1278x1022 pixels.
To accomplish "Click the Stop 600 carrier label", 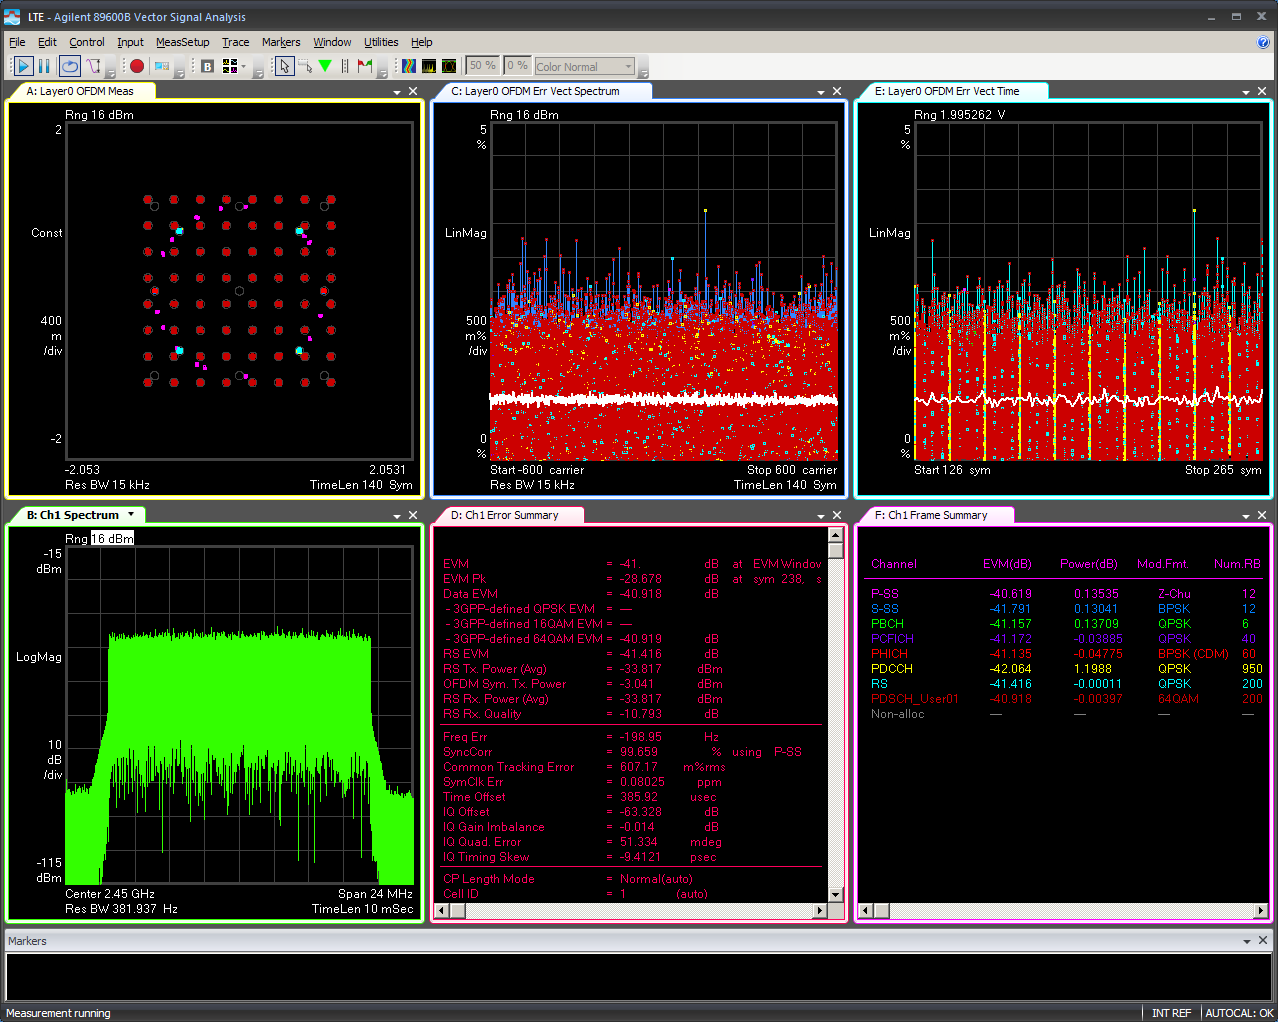I will coord(792,470).
